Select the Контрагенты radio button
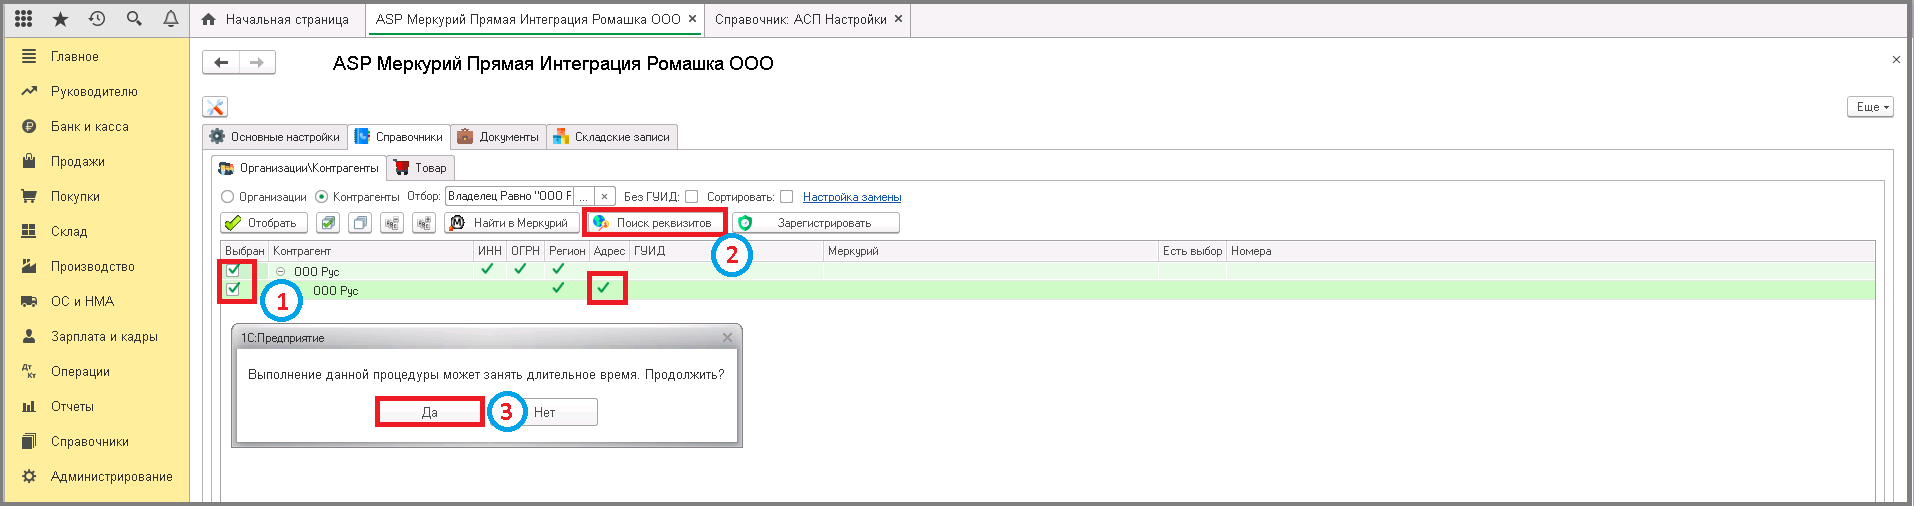Image resolution: width=1914 pixels, height=506 pixels. 321,197
